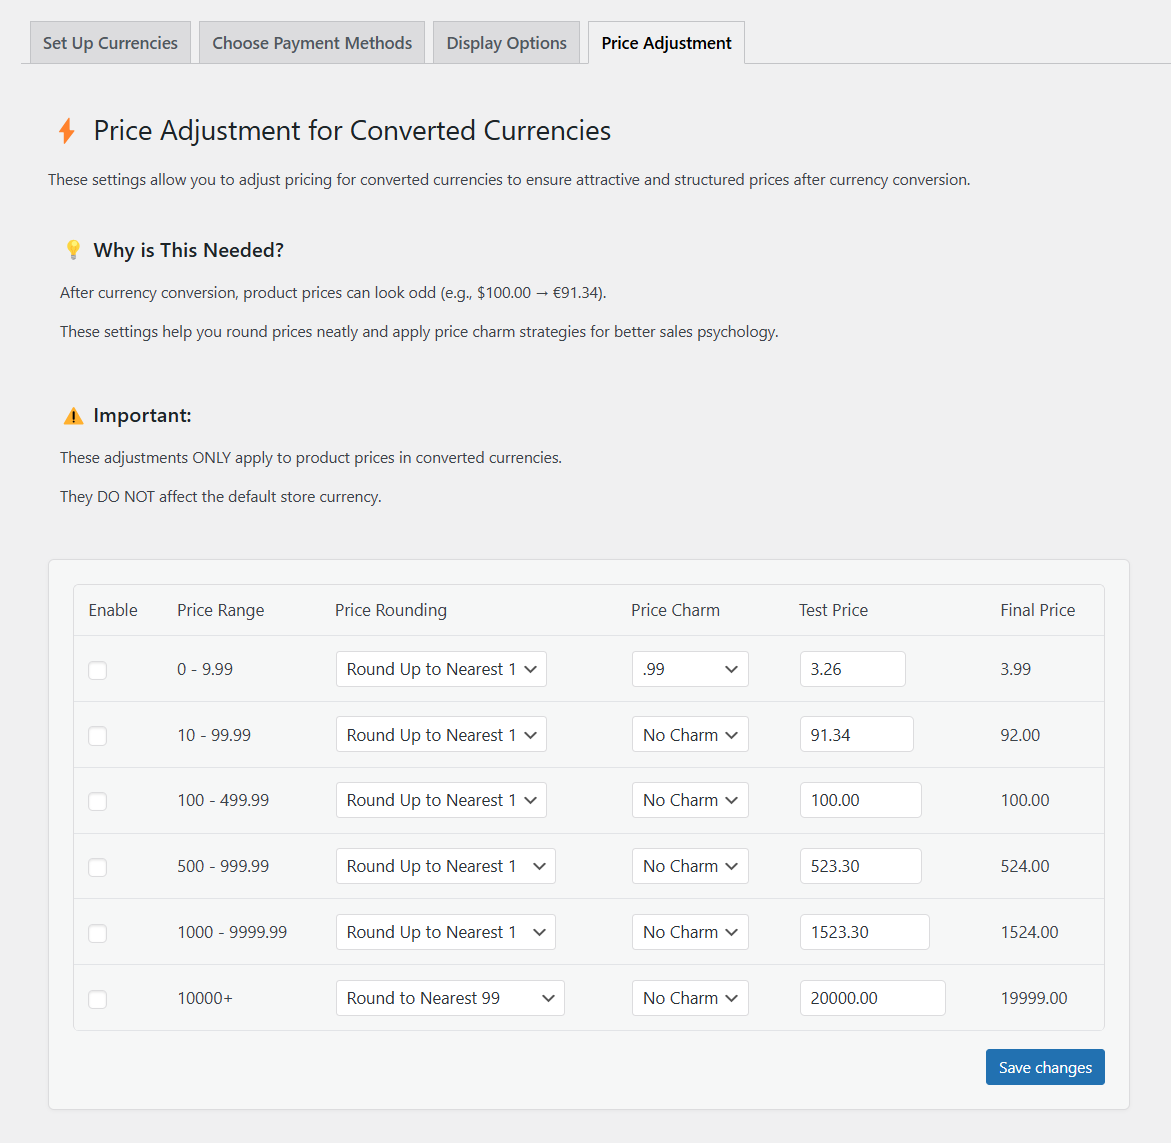Enable the 1000 - 9999.99 price range row
The width and height of the screenshot is (1171, 1143).
click(x=97, y=933)
